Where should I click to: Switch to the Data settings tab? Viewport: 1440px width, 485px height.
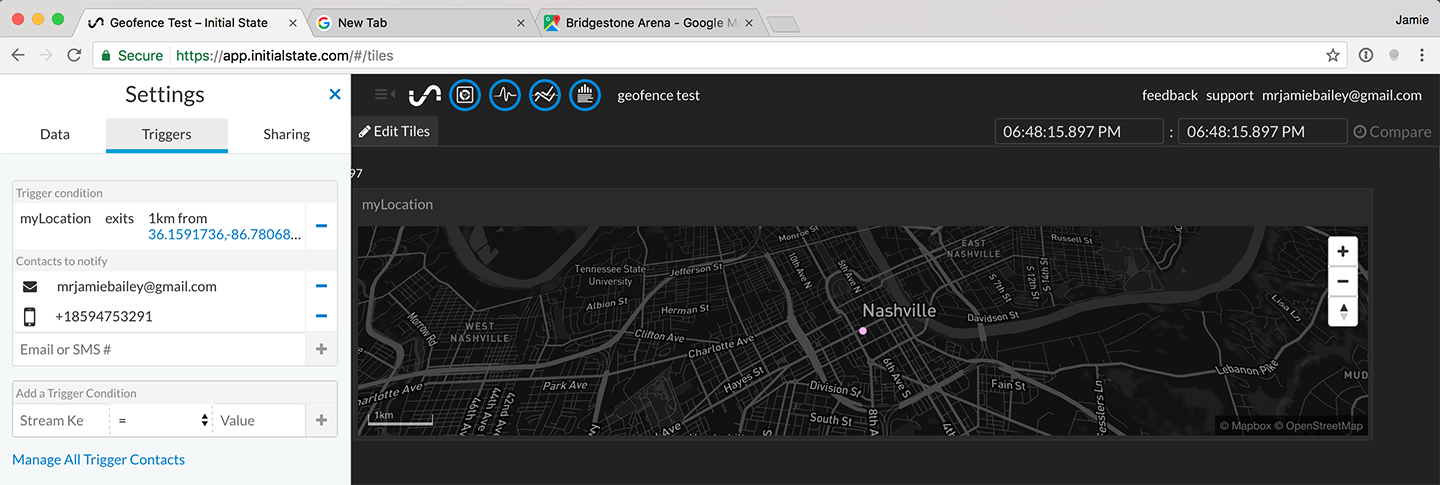coord(55,134)
